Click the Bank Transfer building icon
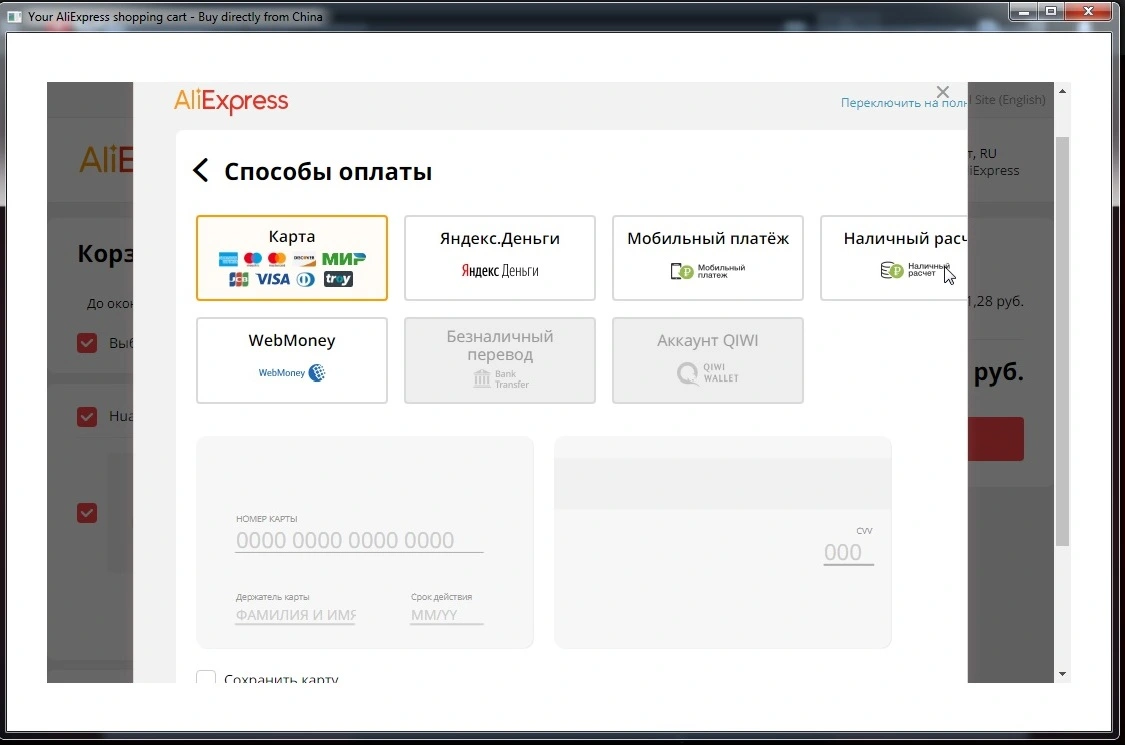1125x745 pixels. pos(481,379)
